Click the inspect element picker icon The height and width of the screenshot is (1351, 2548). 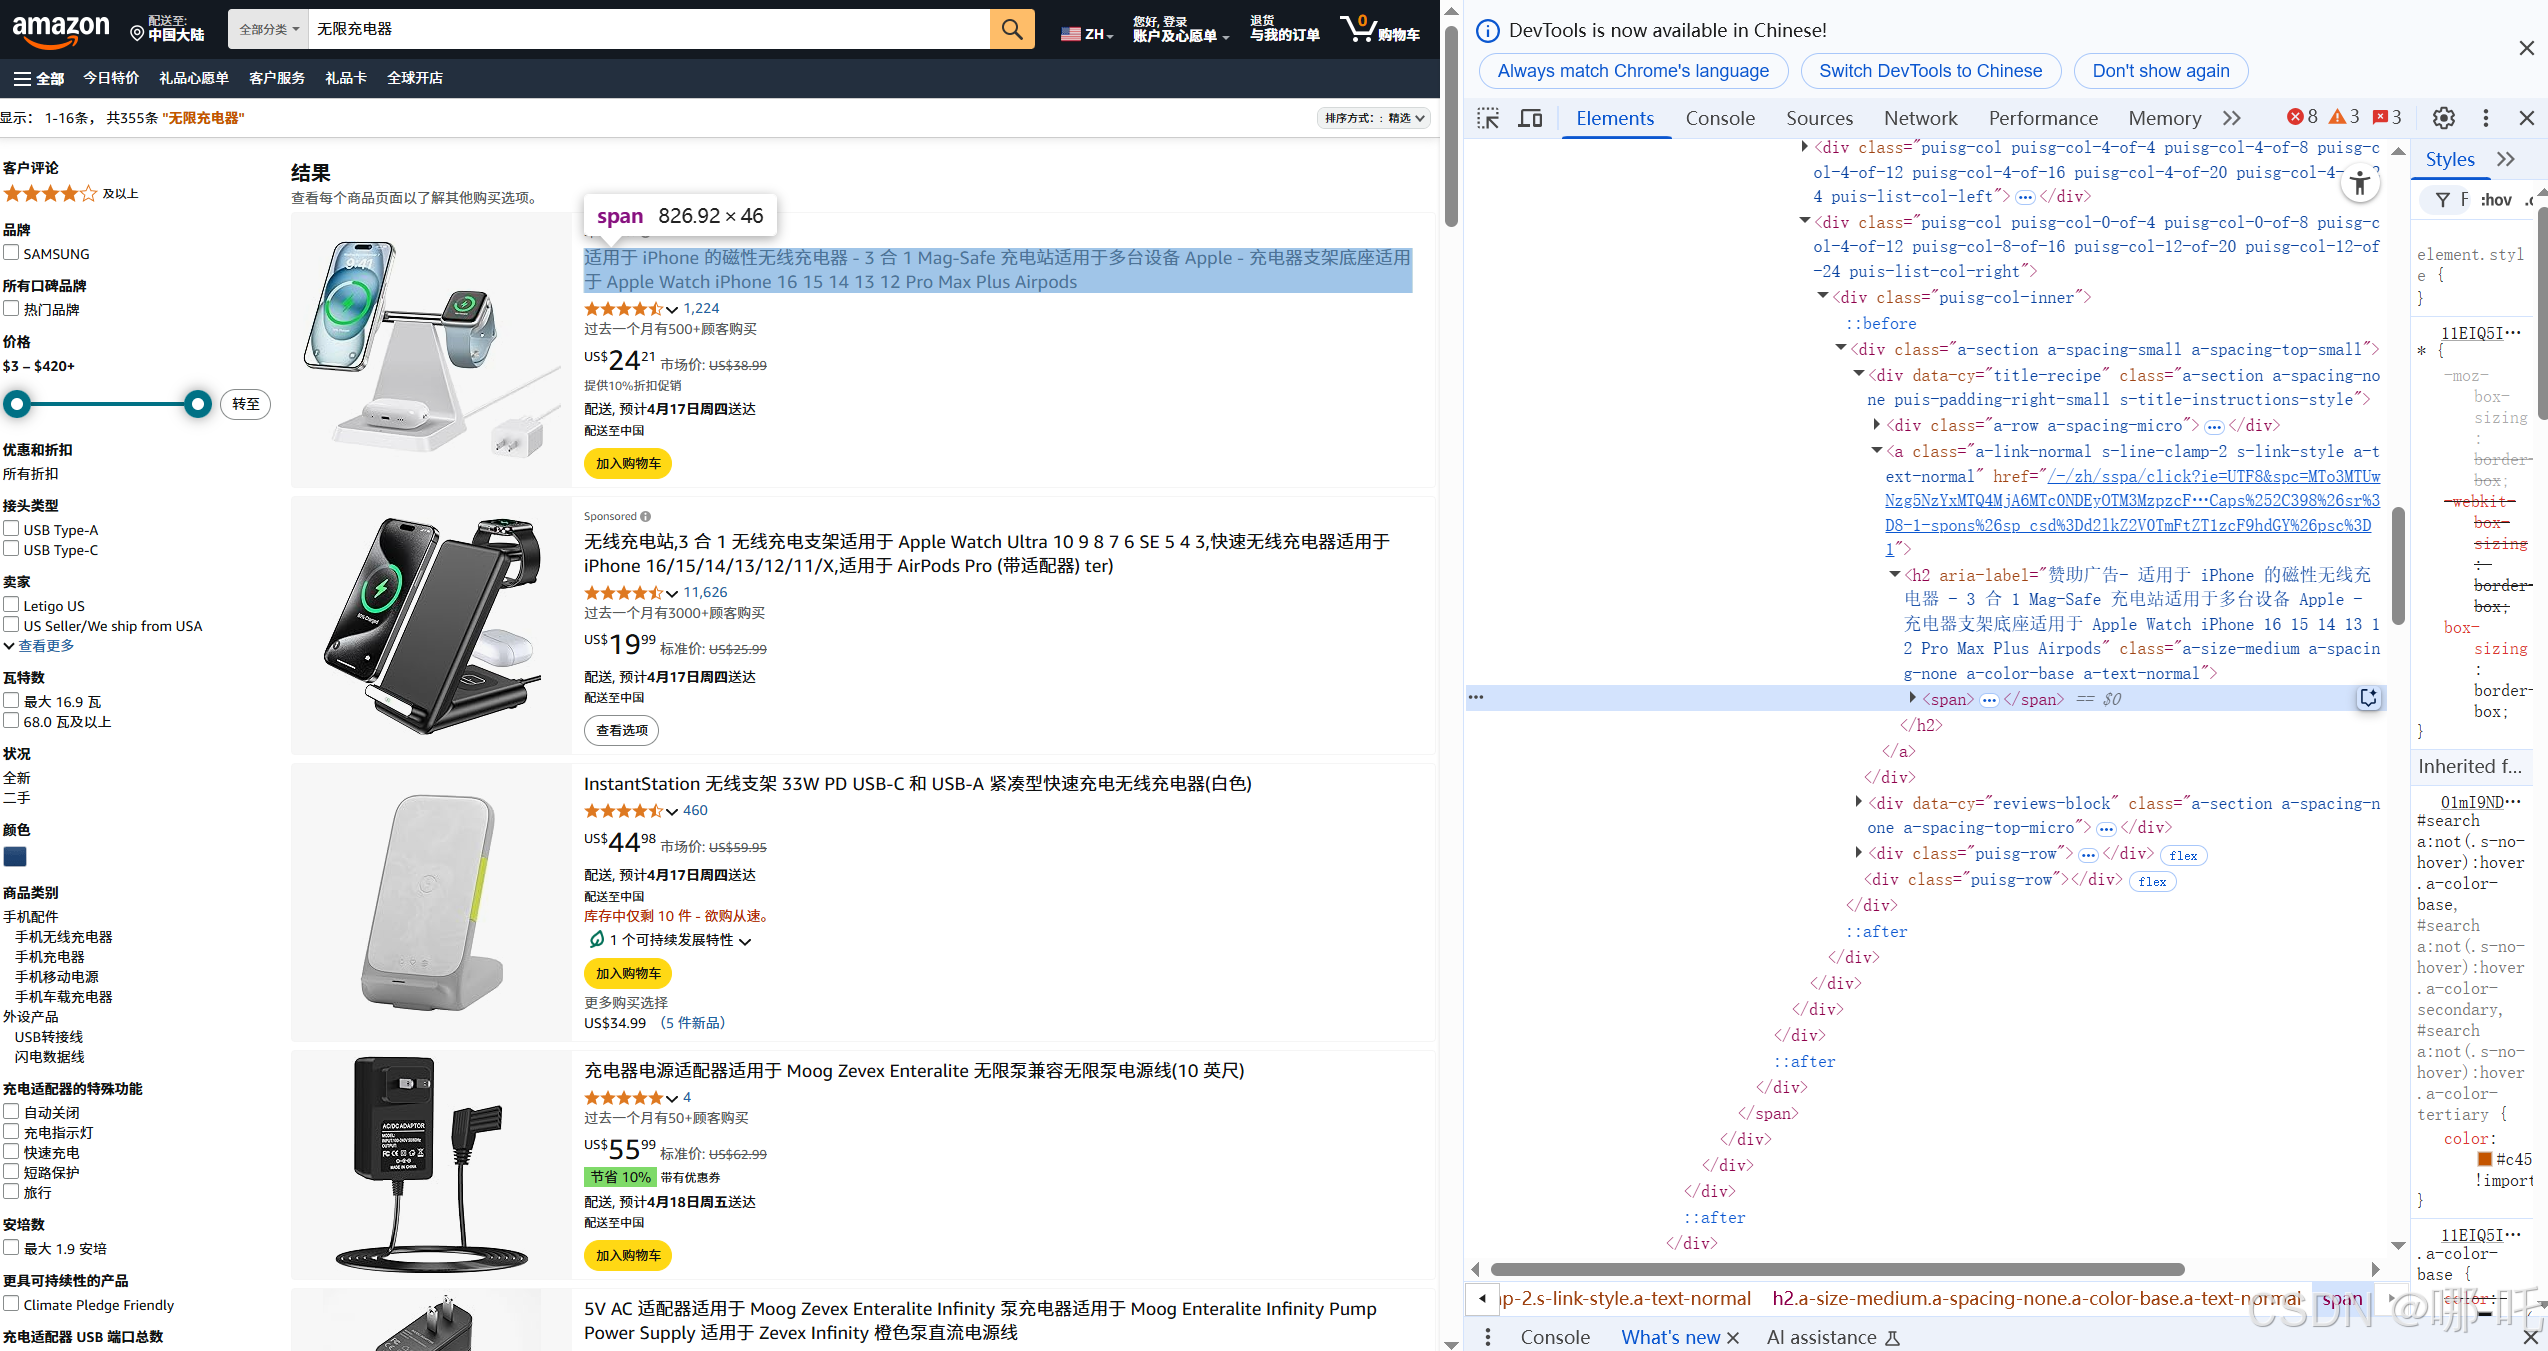click(1488, 118)
